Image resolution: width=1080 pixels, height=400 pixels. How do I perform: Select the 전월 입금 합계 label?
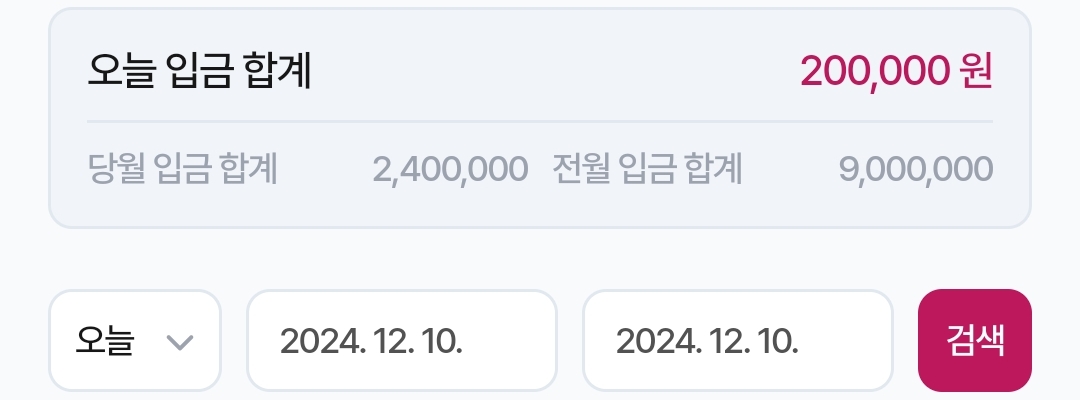click(x=647, y=170)
